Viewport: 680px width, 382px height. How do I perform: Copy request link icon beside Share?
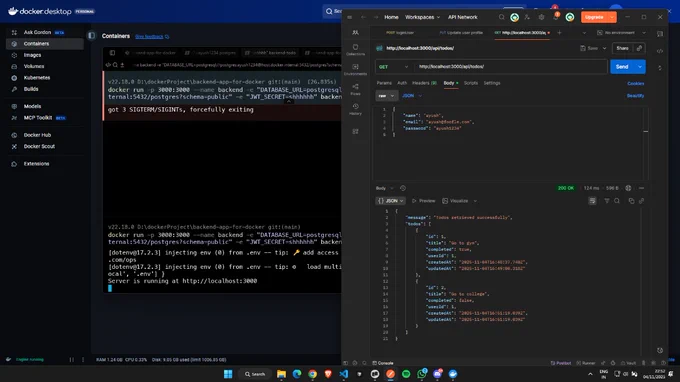pyautogui.click(x=639, y=48)
